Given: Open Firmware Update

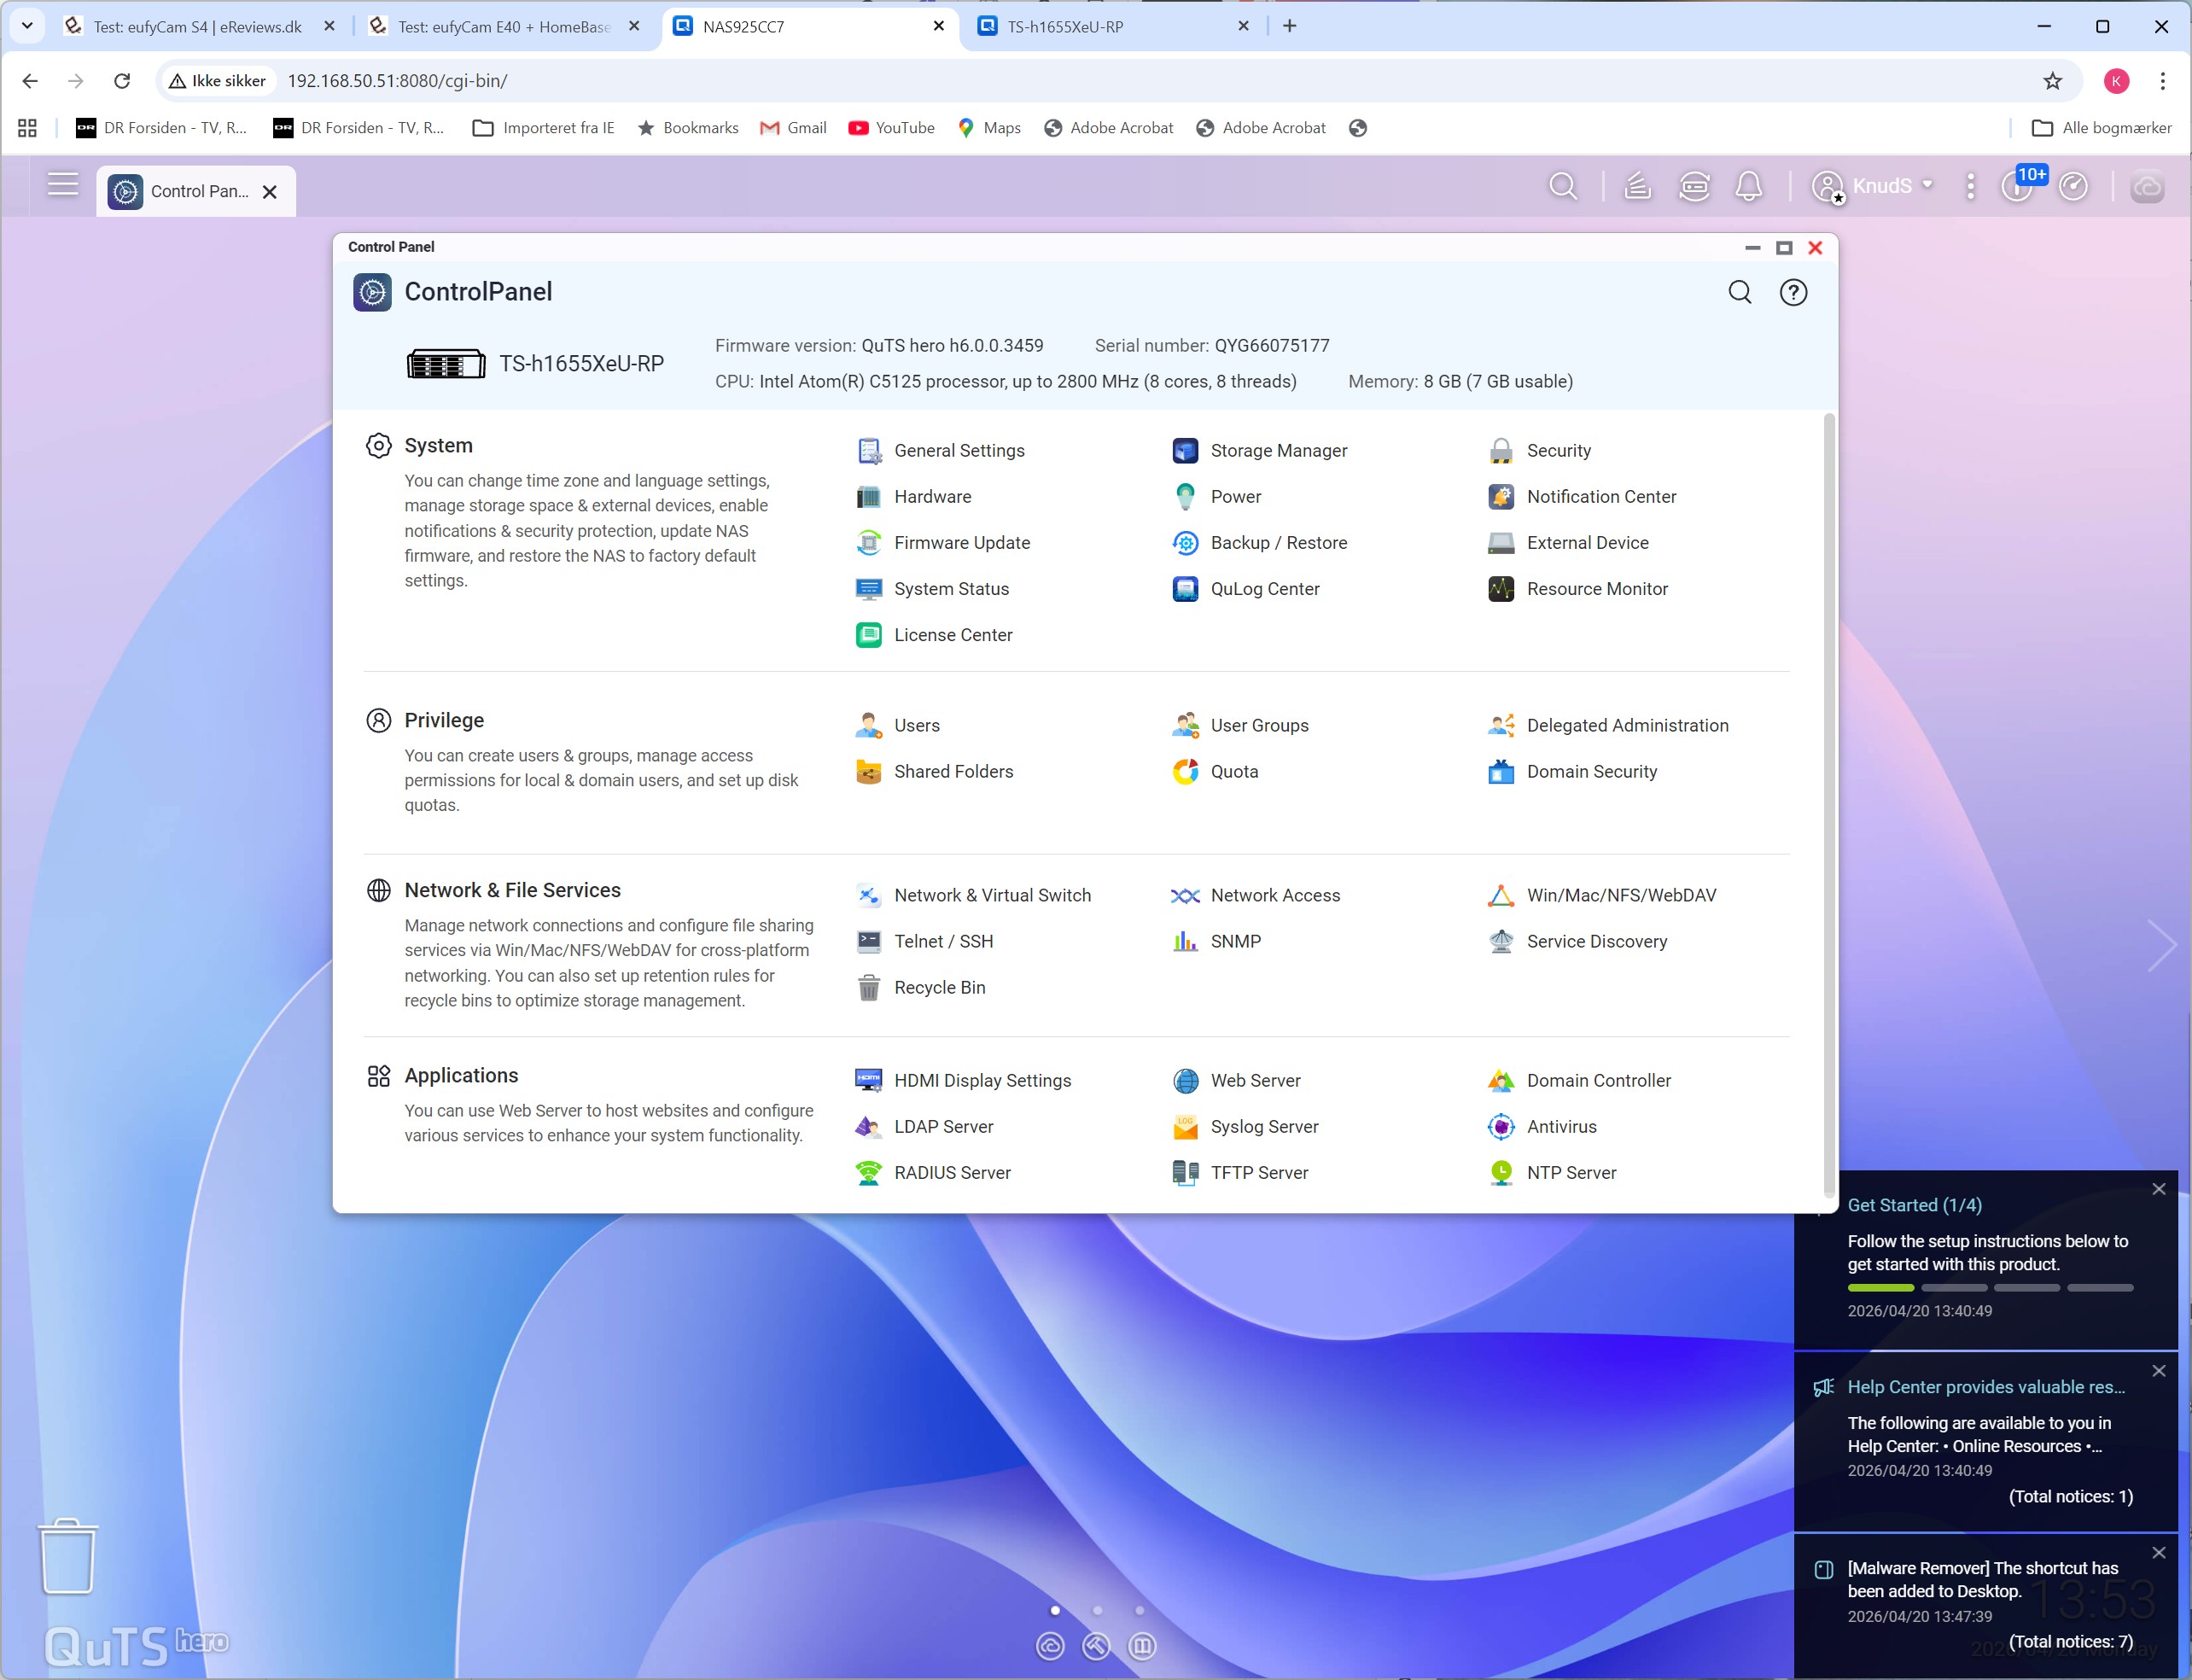Looking at the screenshot, I should click(x=943, y=543).
